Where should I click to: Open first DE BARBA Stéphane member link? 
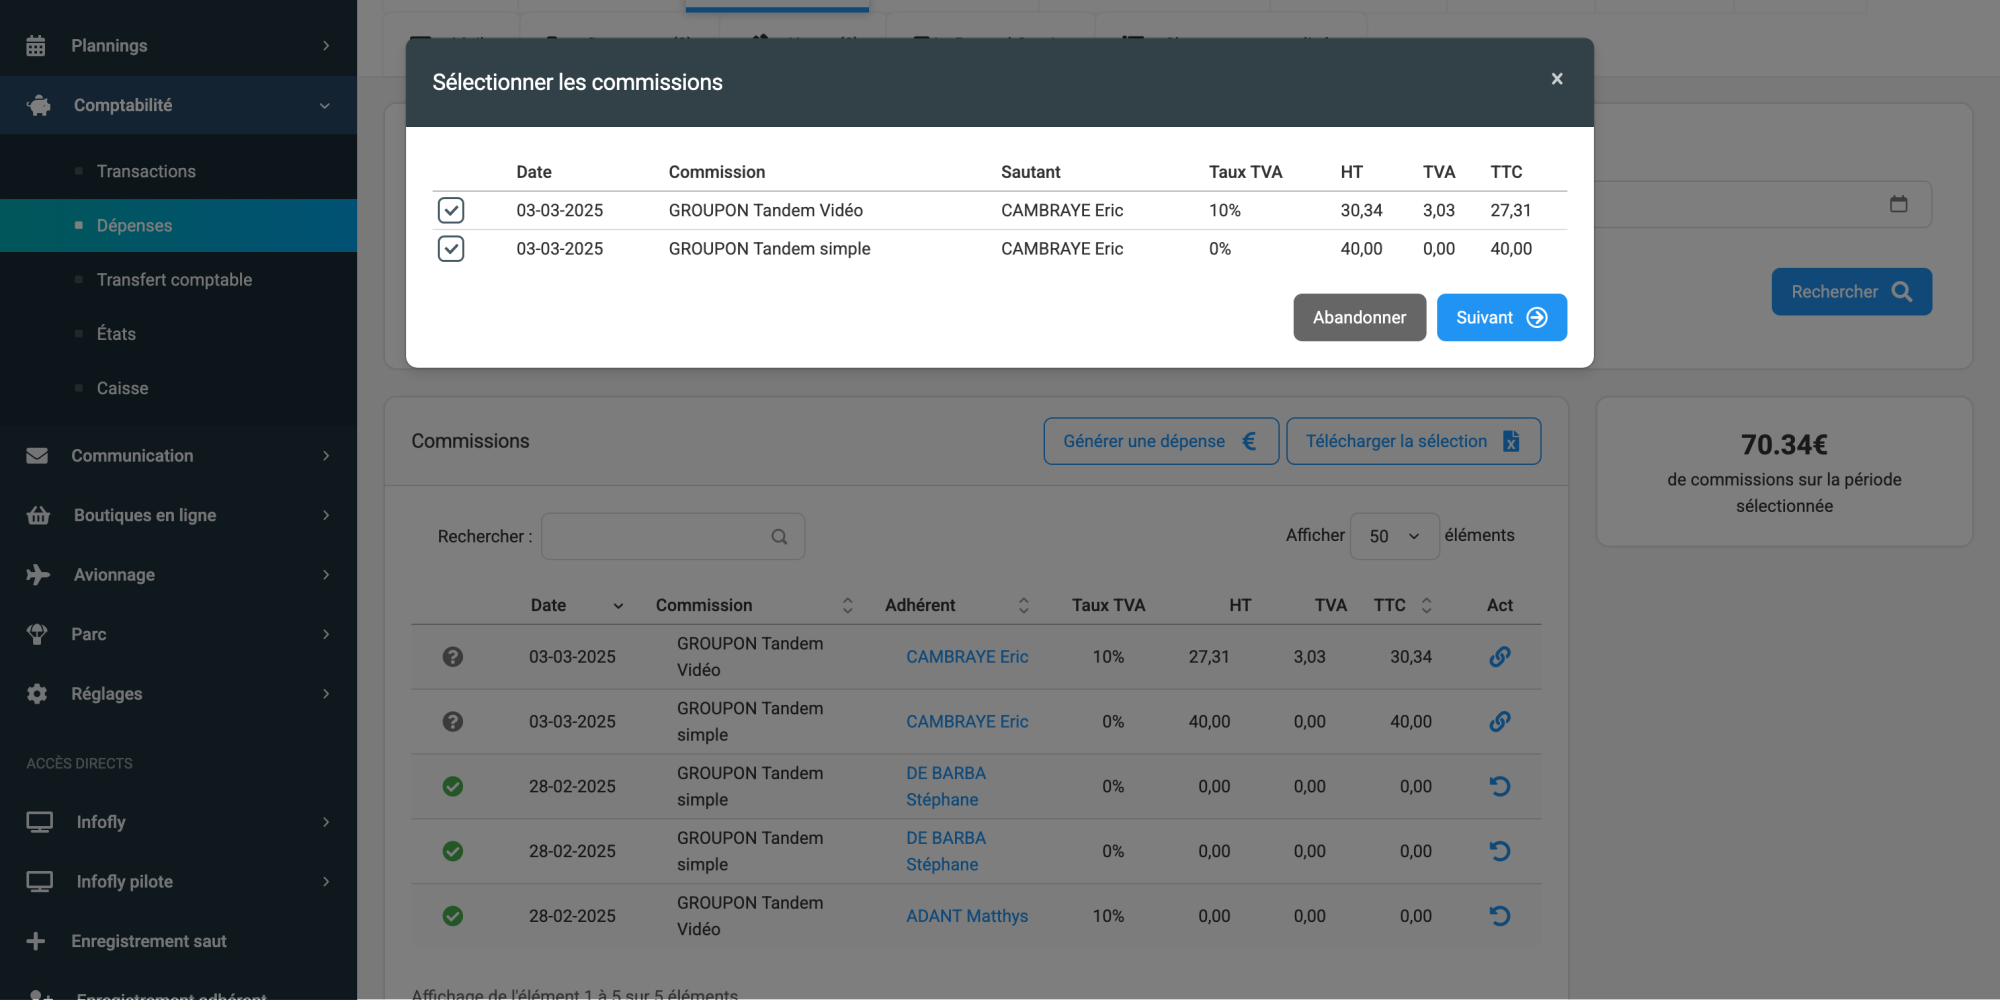click(946, 786)
